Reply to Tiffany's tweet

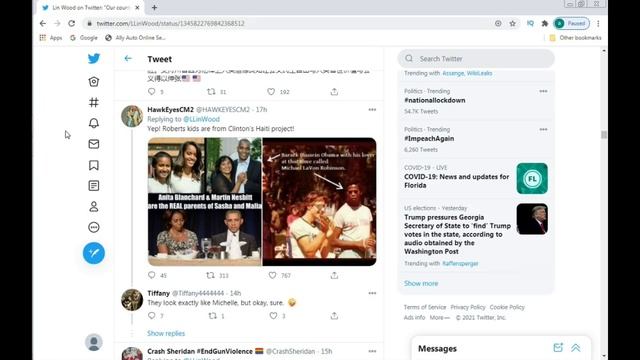click(x=151, y=316)
